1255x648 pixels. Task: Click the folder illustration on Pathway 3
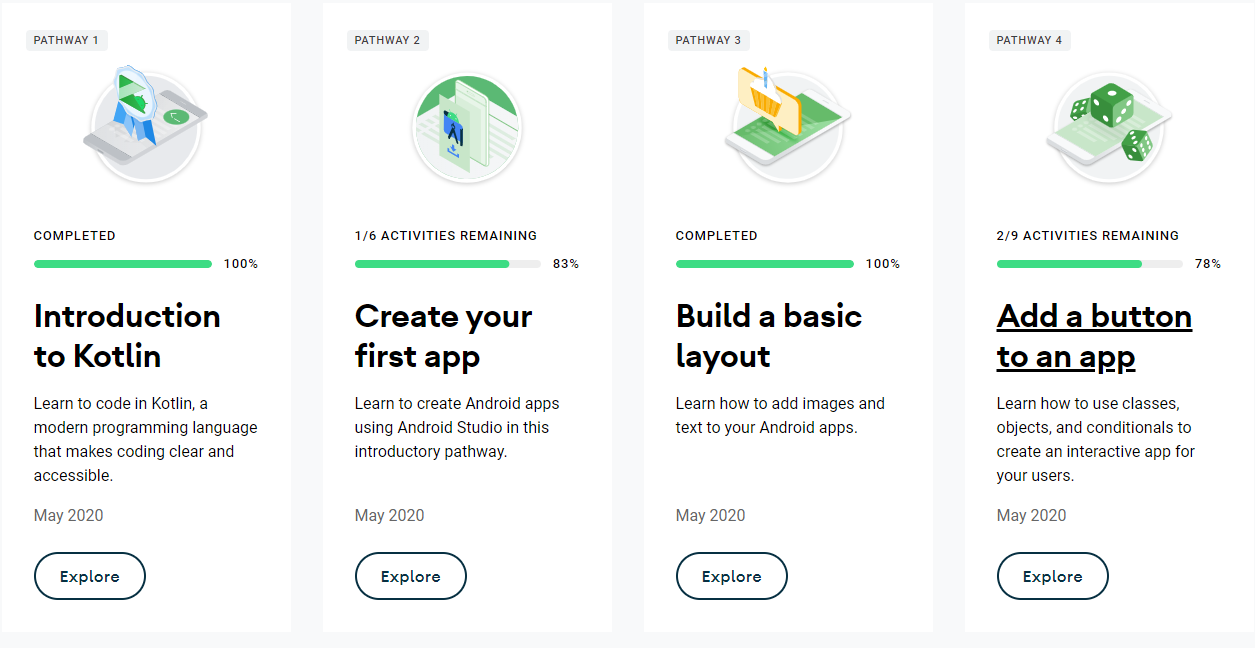(787, 125)
